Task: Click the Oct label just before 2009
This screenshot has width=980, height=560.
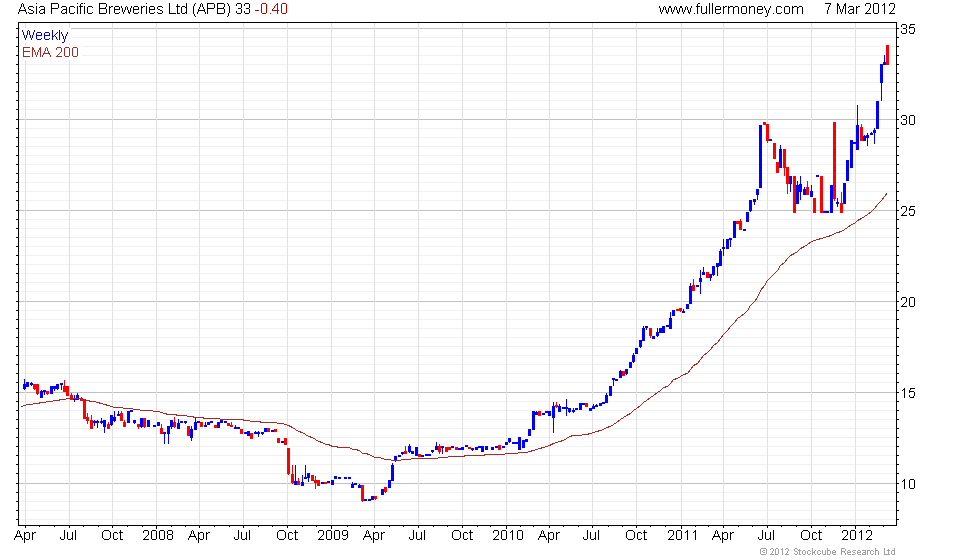Action: (287, 536)
